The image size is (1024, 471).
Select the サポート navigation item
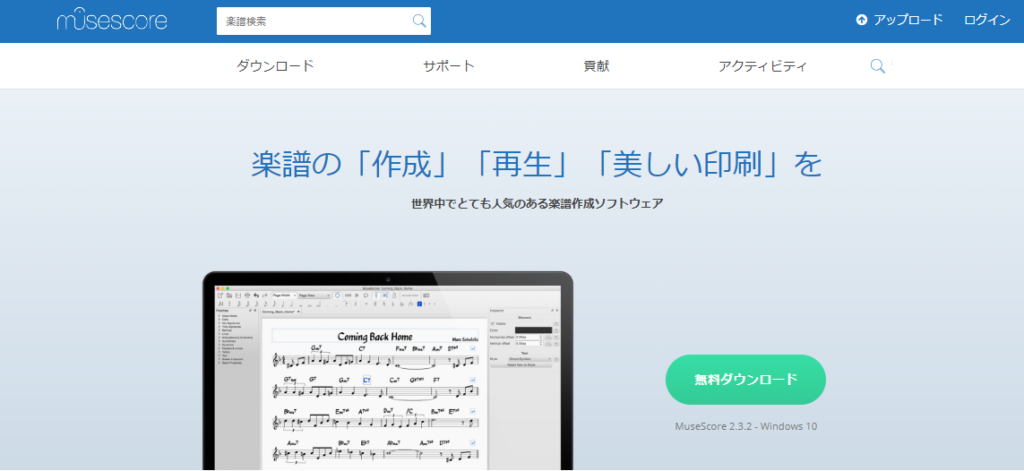click(x=448, y=66)
